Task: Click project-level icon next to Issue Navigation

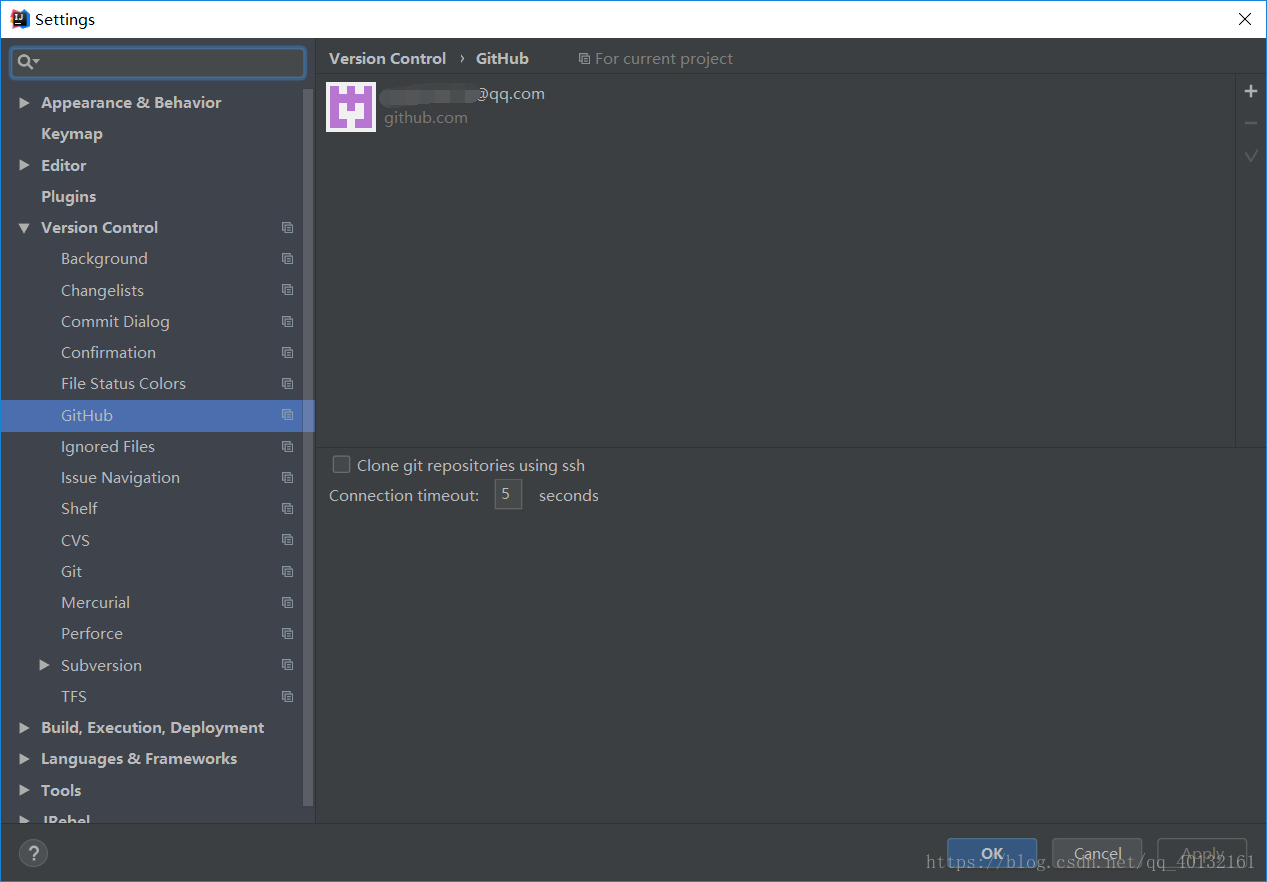Action: (287, 478)
